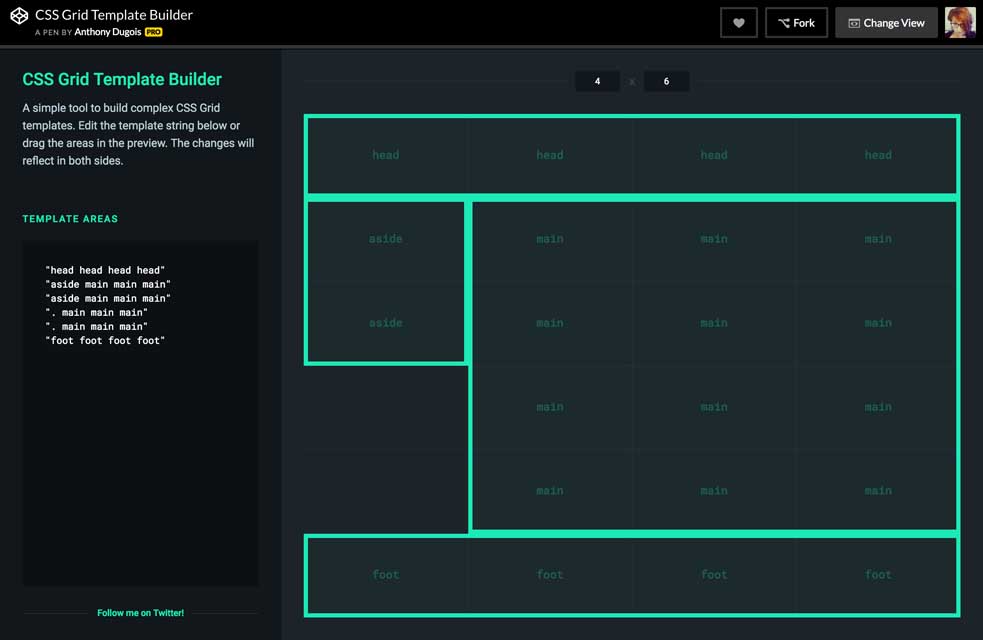
Task: Select the lower aside grid cell
Action: (x=386, y=323)
